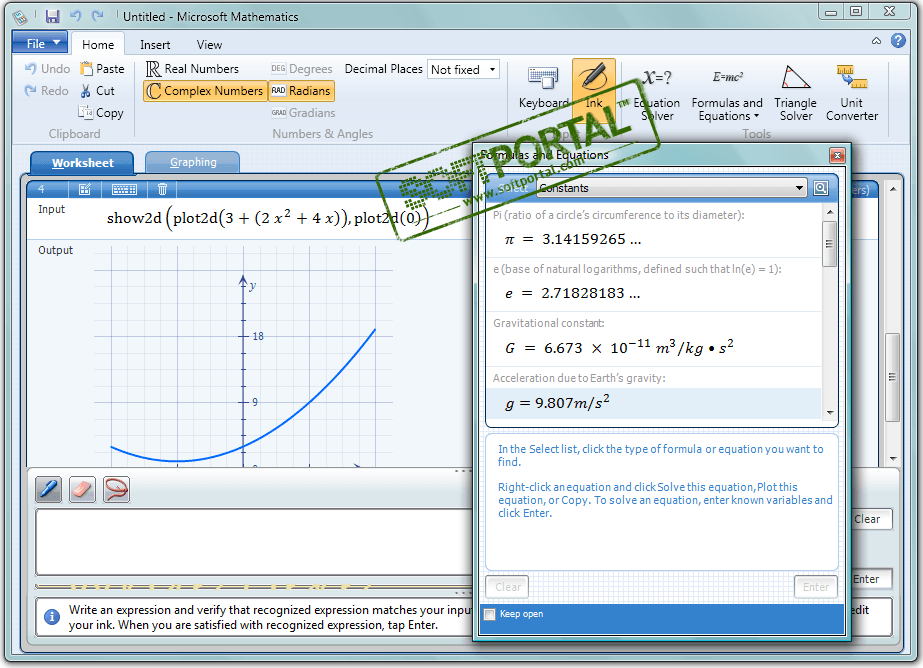Viewport: 923px width, 668px height.
Task: Delete worksheet entry with trash icon
Action: click(162, 189)
